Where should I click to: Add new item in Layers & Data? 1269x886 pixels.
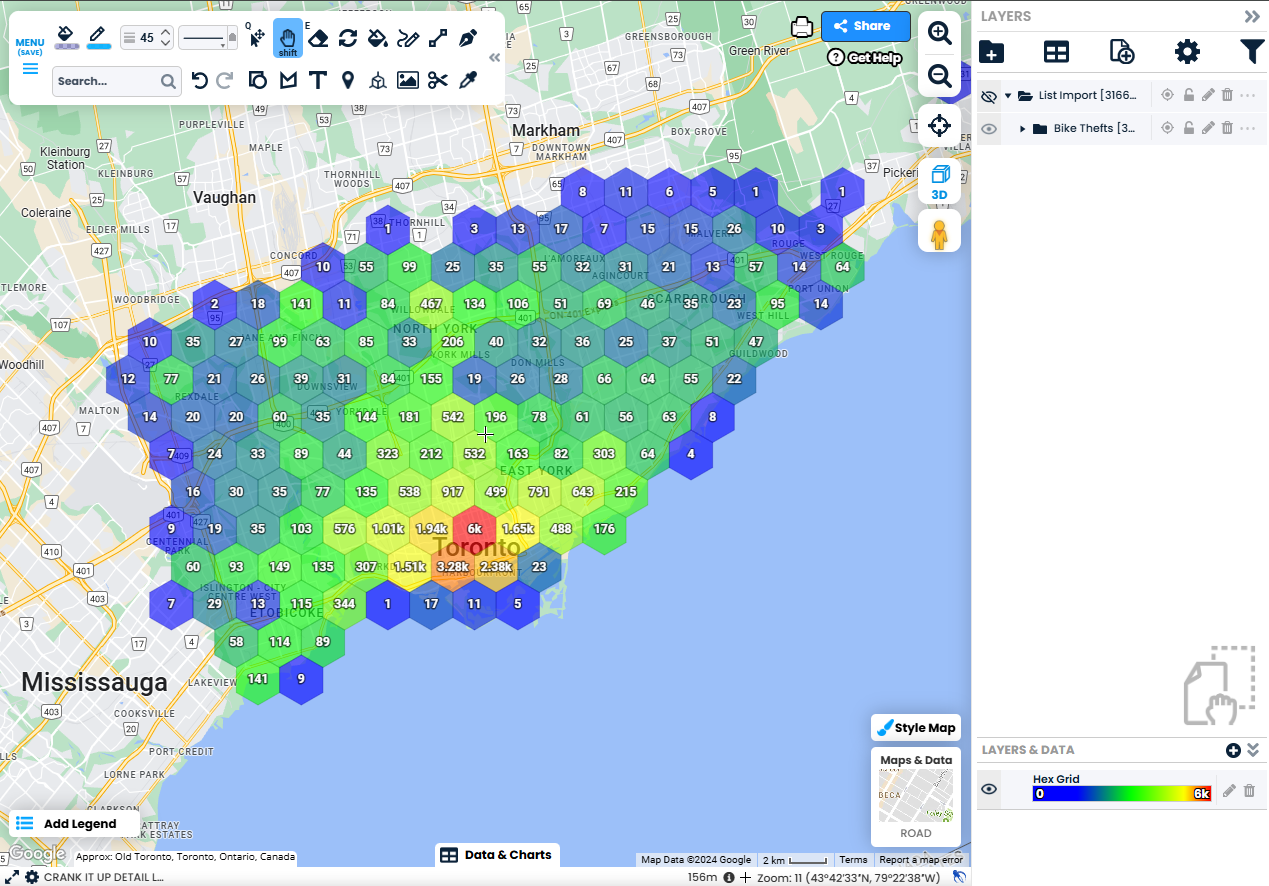click(1233, 750)
